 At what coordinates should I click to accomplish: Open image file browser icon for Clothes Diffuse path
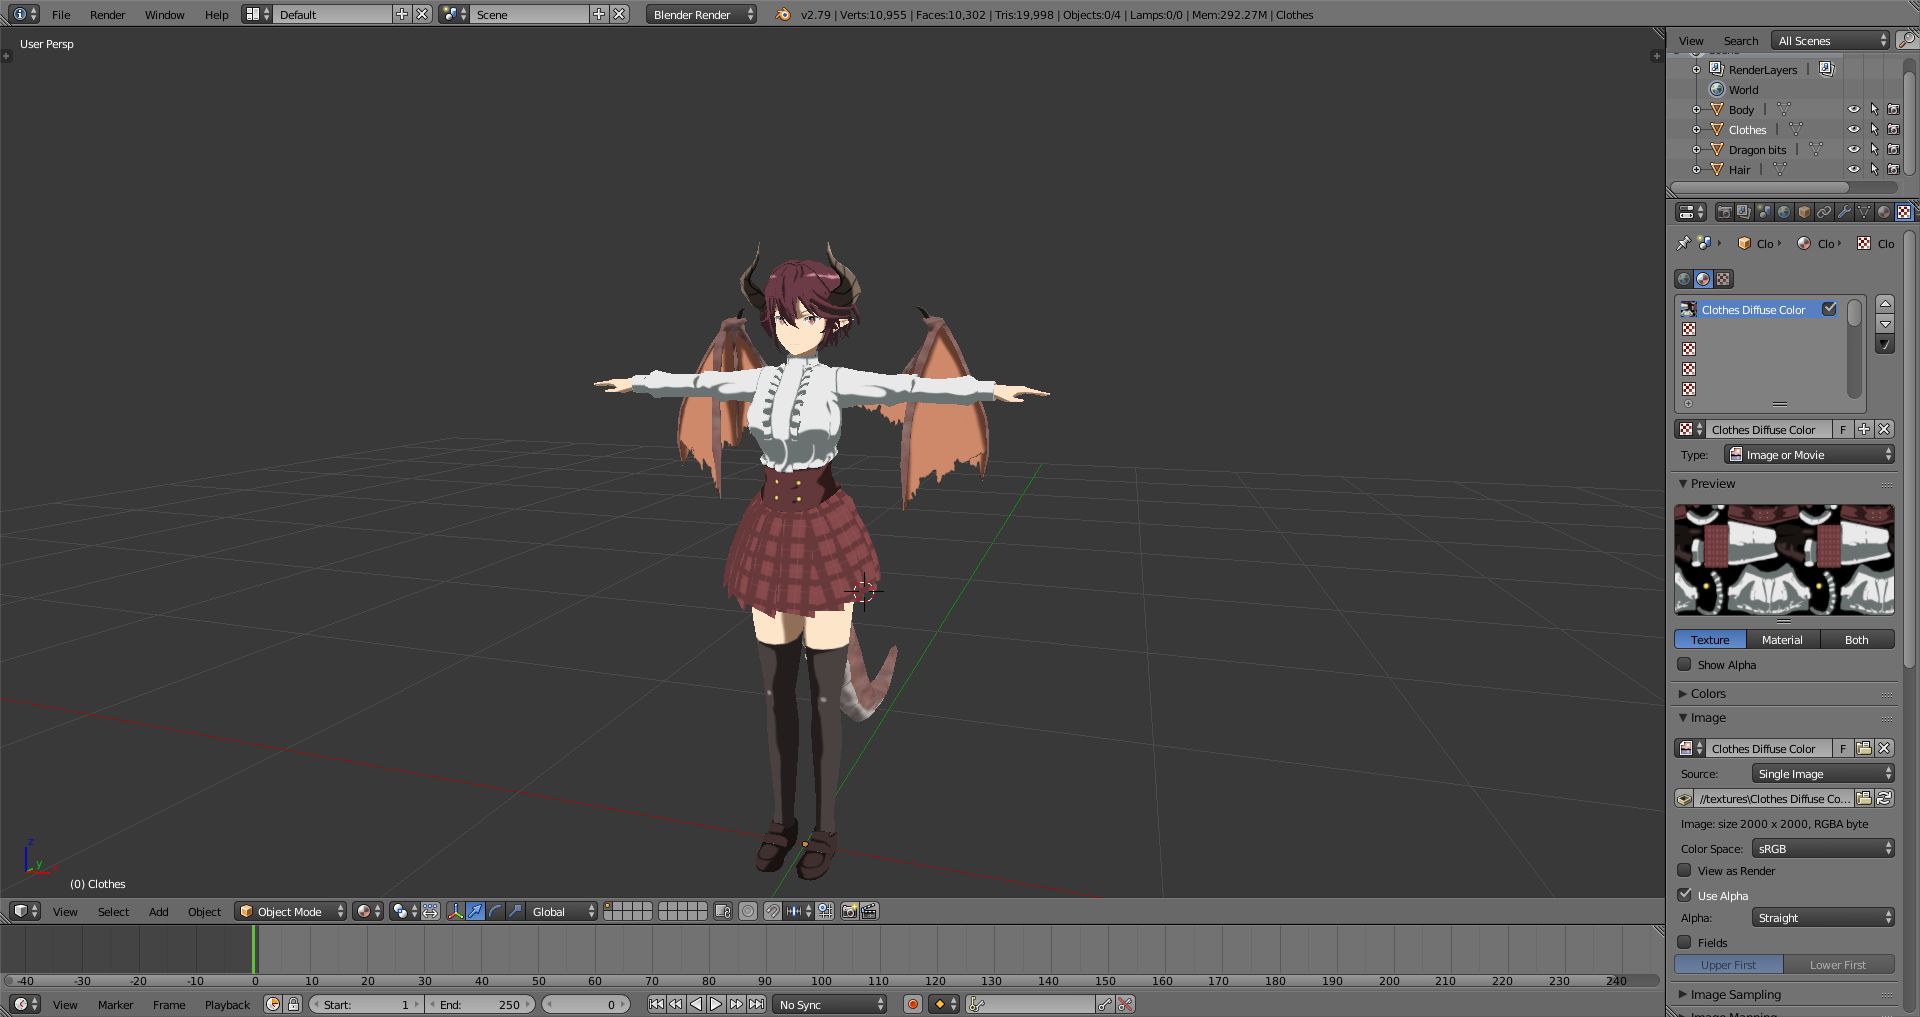1864,798
